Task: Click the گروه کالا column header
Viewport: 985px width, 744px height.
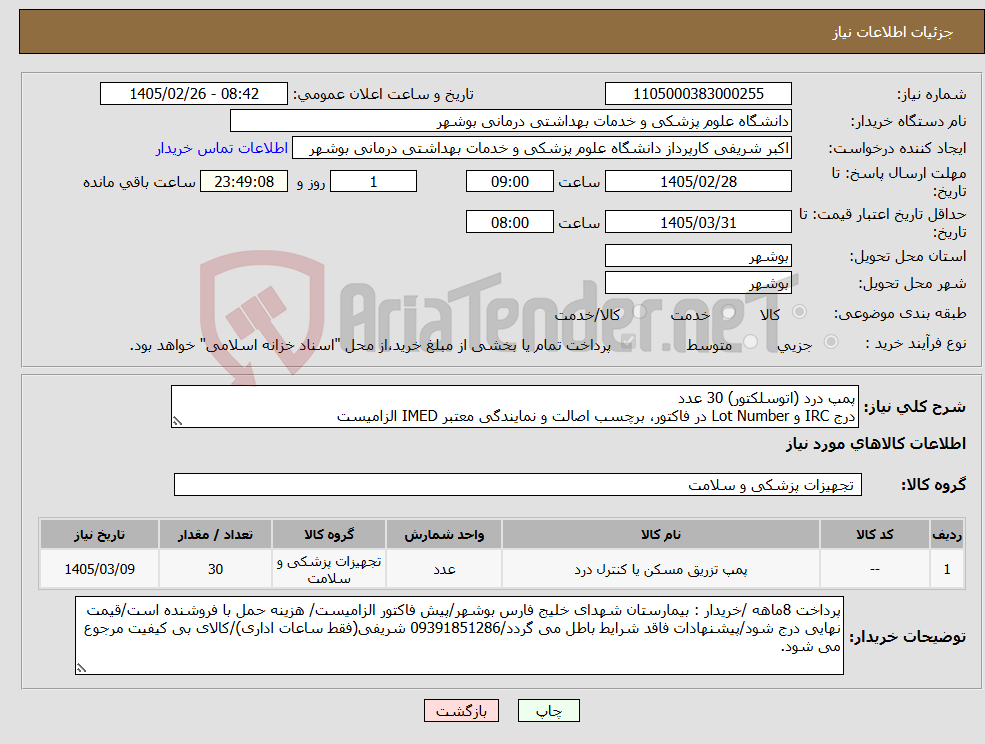Action: click(x=329, y=534)
